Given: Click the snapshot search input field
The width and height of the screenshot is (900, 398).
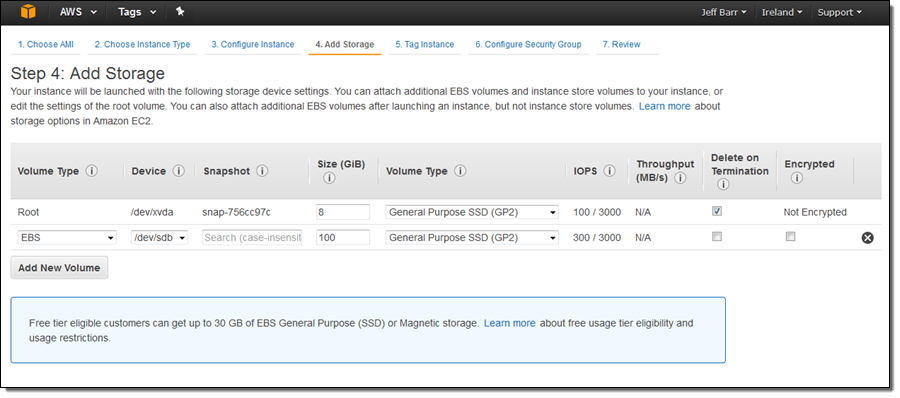Looking at the screenshot, I should [x=252, y=237].
